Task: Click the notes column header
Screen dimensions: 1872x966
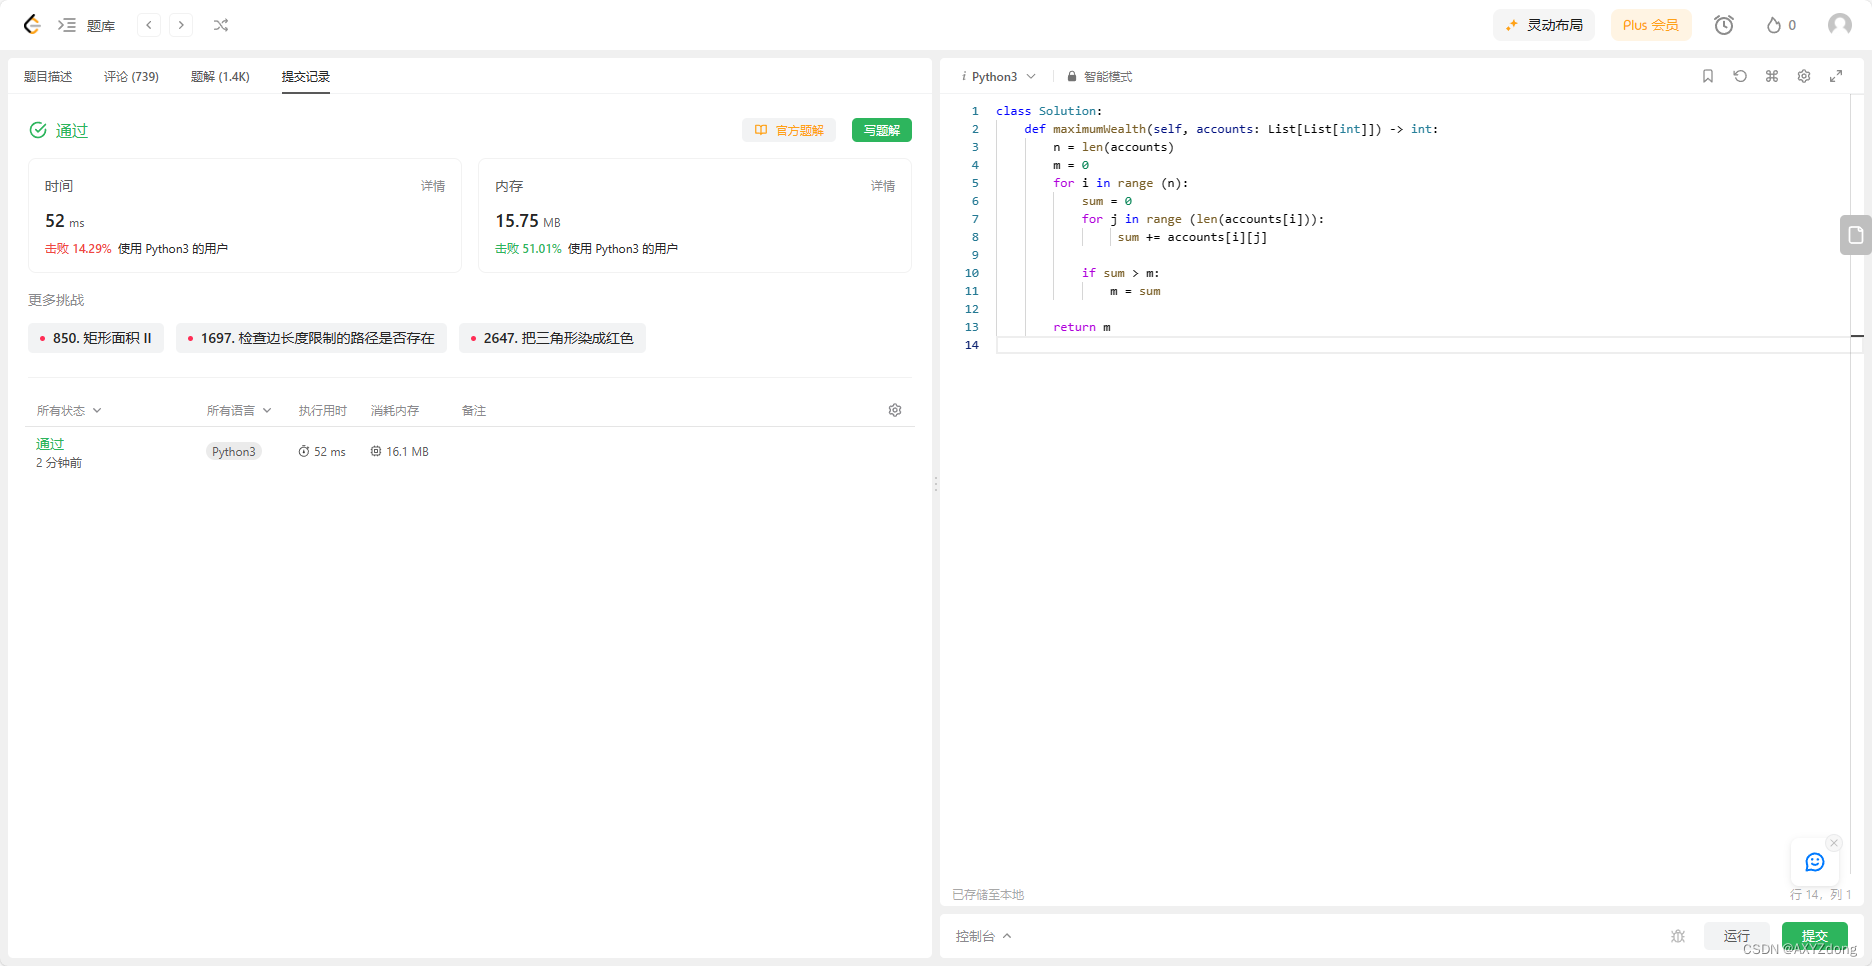Action: 474,410
